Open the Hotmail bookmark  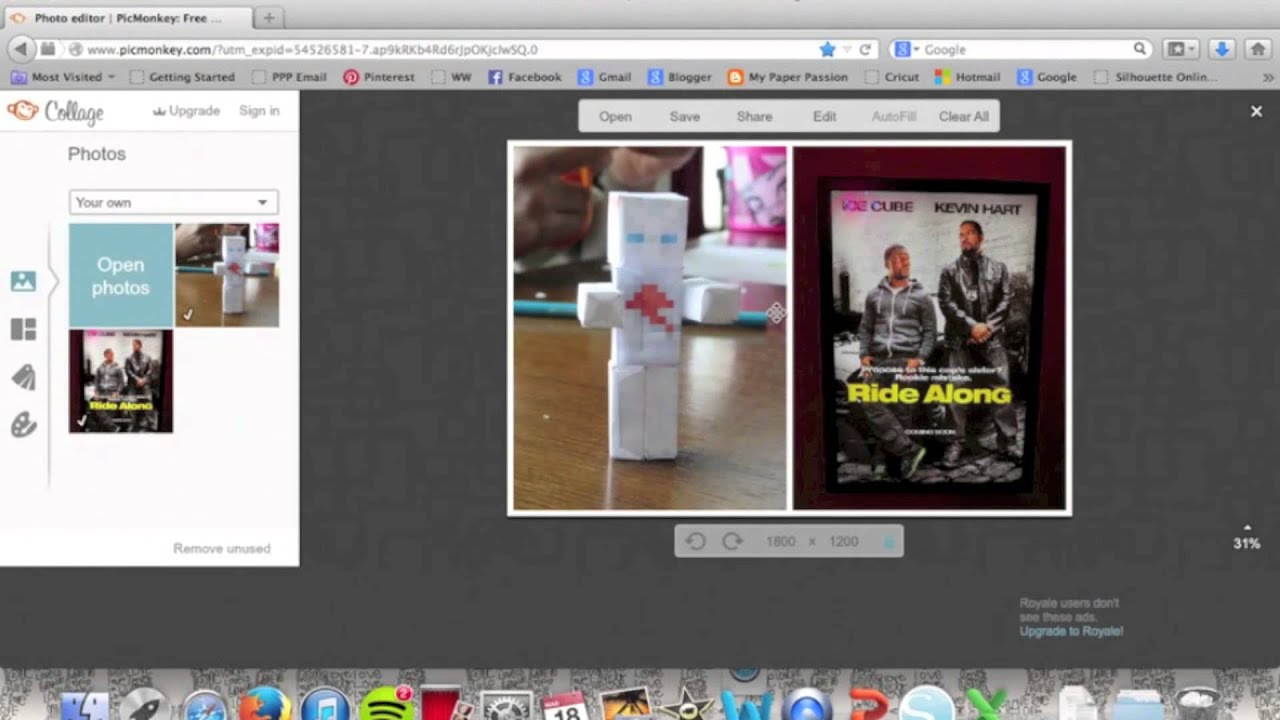coord(967,77)
